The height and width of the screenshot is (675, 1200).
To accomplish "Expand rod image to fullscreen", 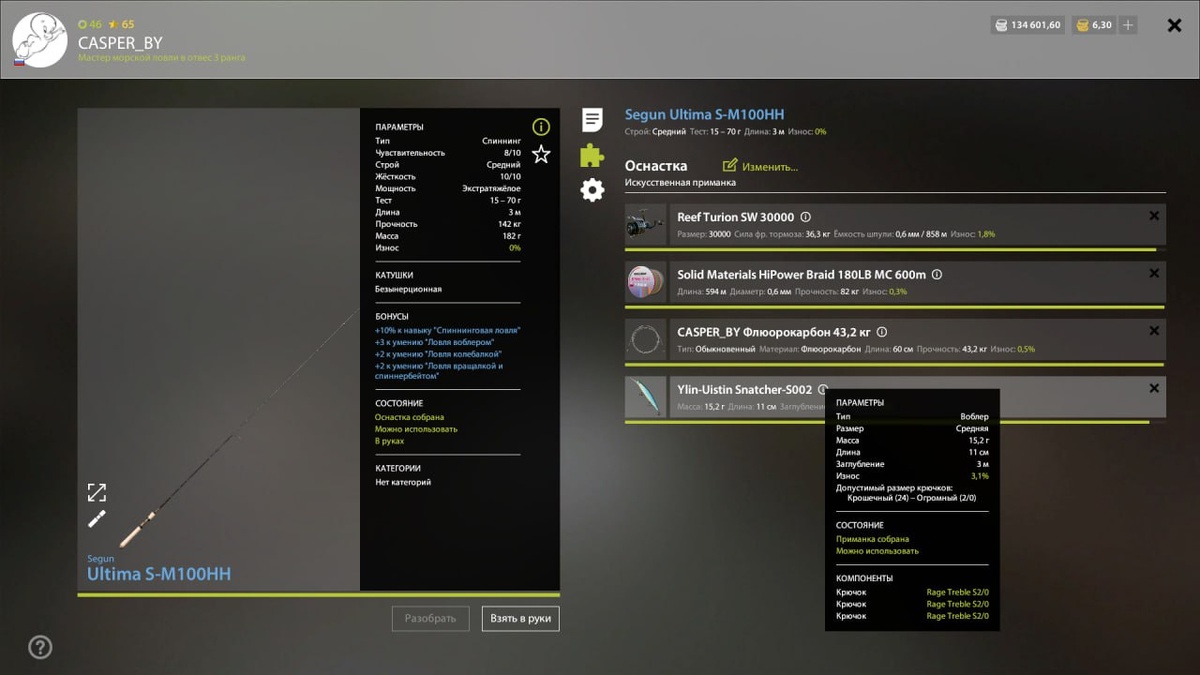I will click(x=96, y=492).
